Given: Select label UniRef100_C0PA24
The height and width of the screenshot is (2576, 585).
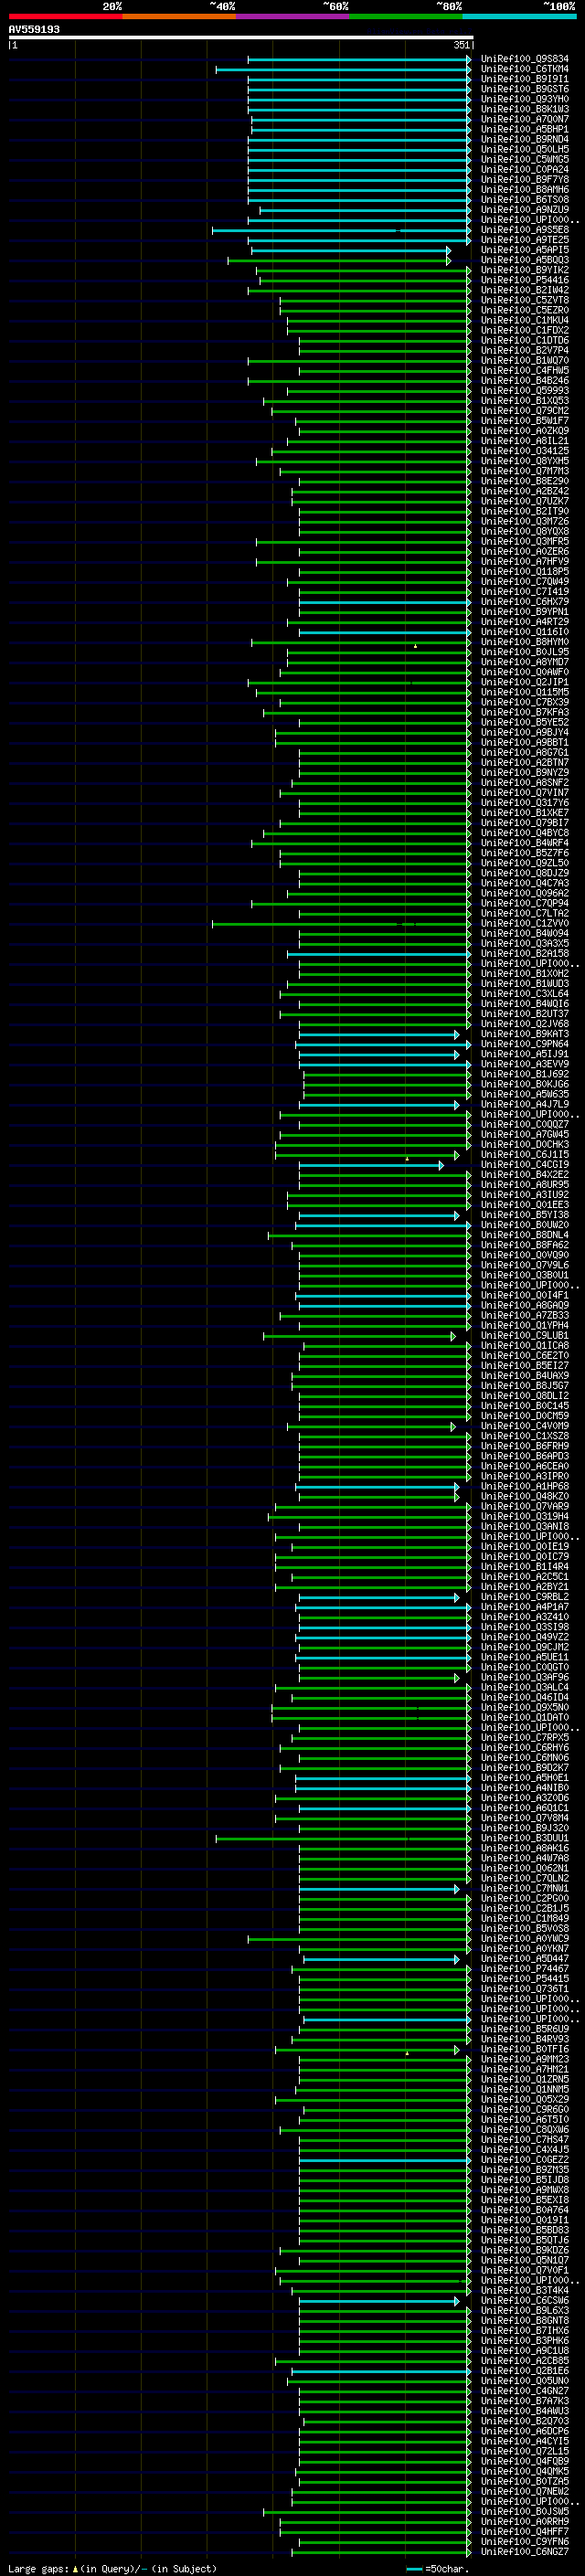Looking at the screenshot, I should pyautogui.click(x=525, y=170).
